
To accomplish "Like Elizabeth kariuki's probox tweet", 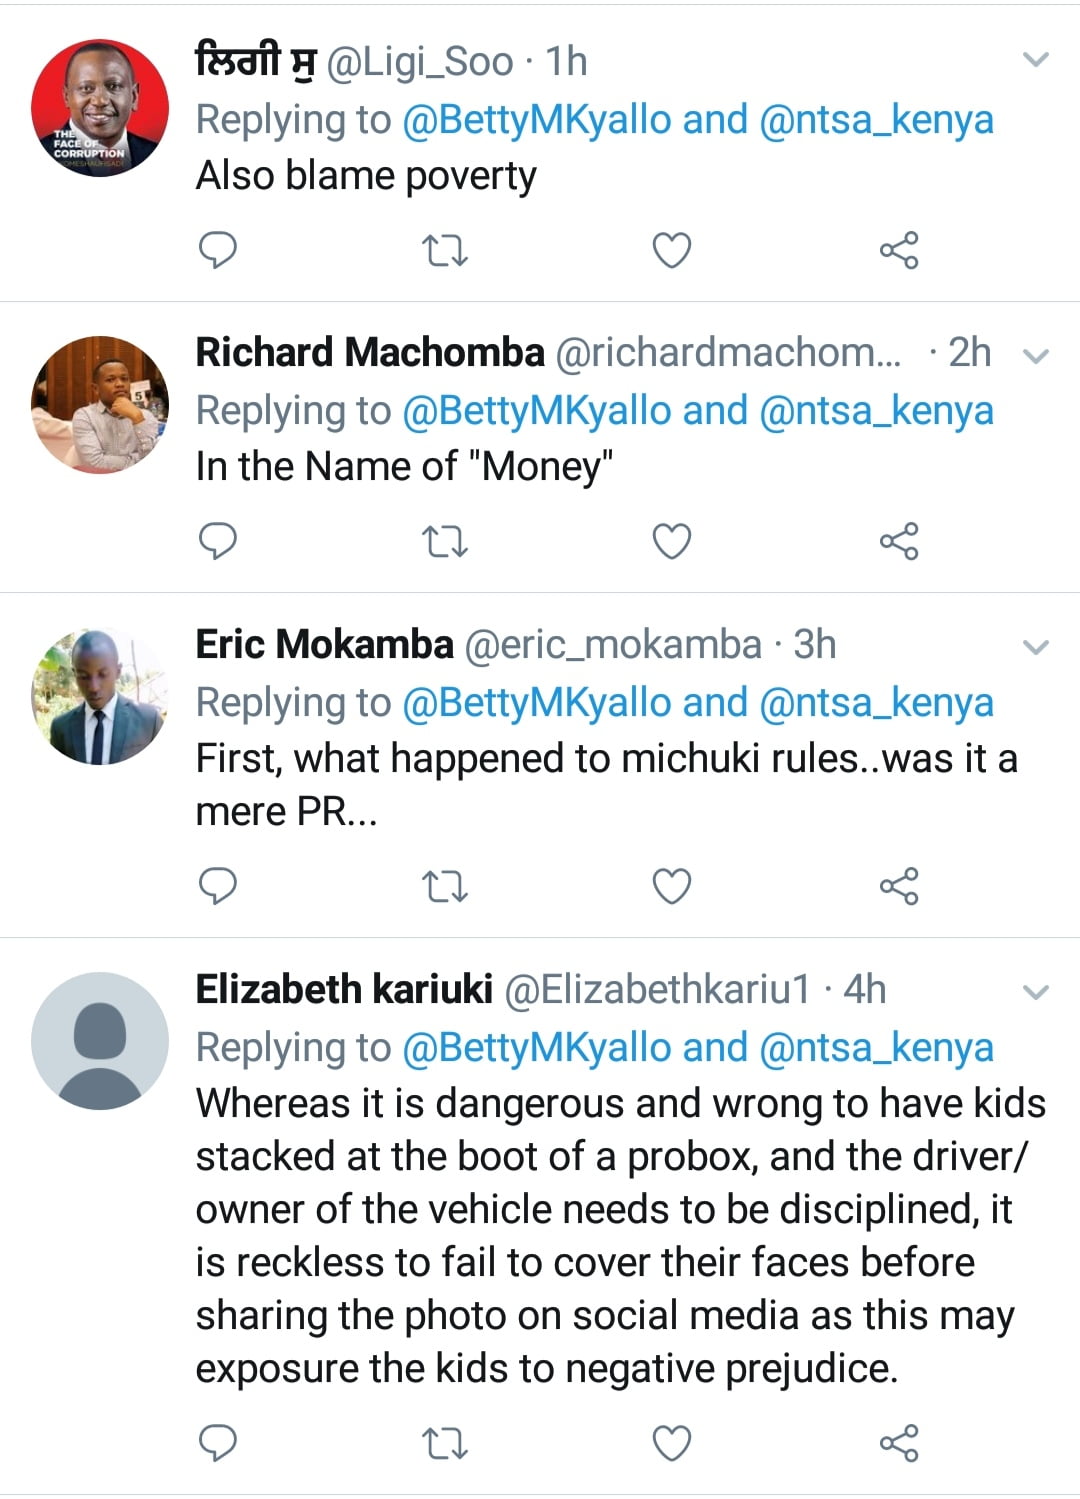I will [671, 1443].
